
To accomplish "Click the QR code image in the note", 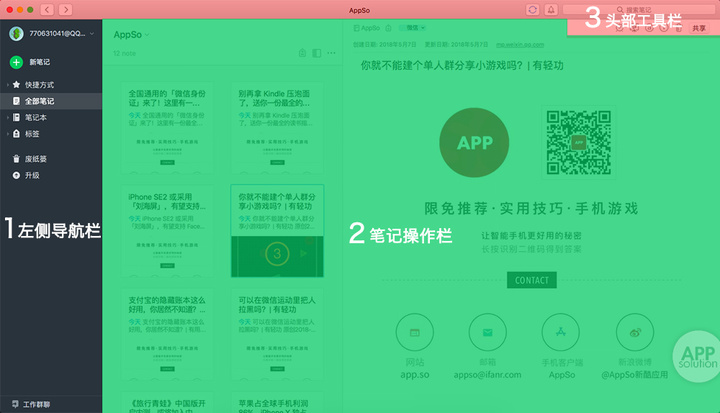I will tap(579, 142).
